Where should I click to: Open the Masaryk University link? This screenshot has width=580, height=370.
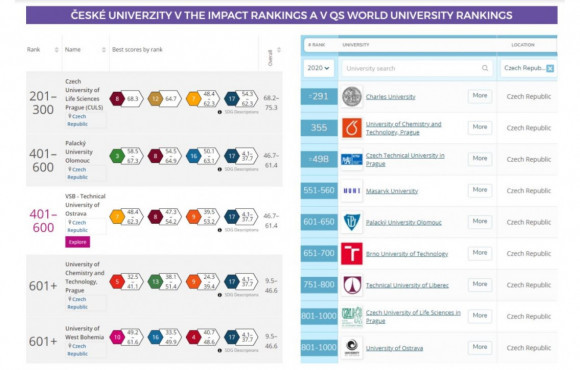[x=392, y=191]
